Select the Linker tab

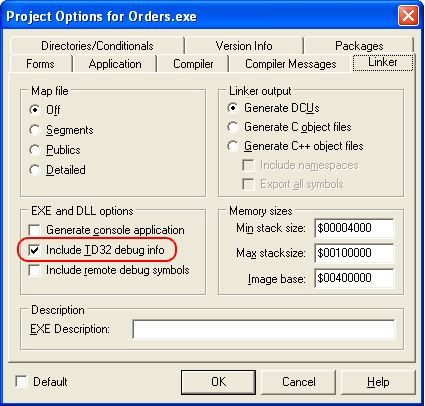[383, 62]
